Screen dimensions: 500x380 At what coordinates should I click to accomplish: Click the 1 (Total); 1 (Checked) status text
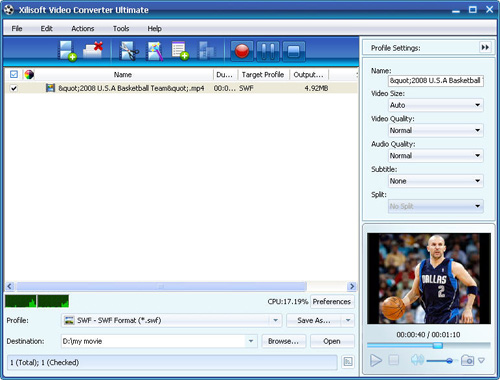(44, 362)
